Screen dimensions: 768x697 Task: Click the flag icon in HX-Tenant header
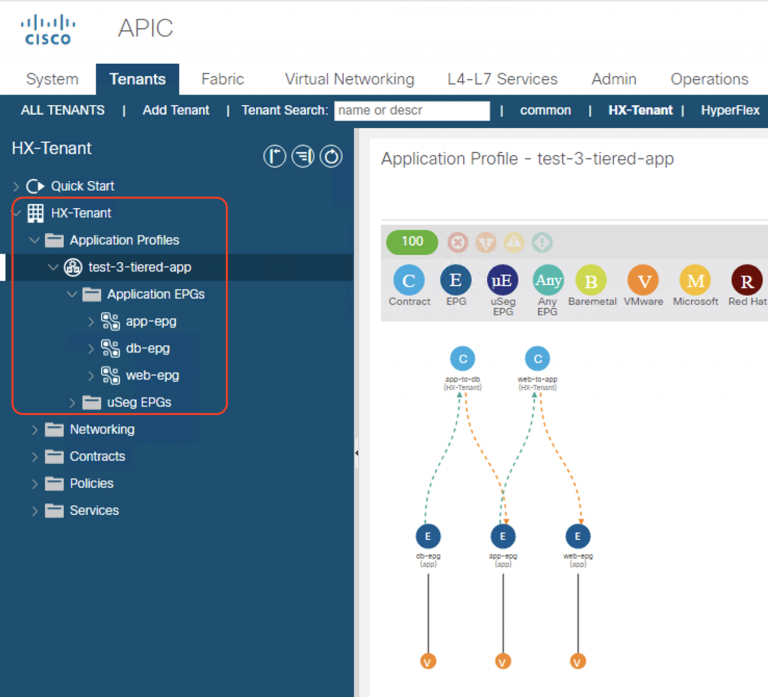coord(274,157)
